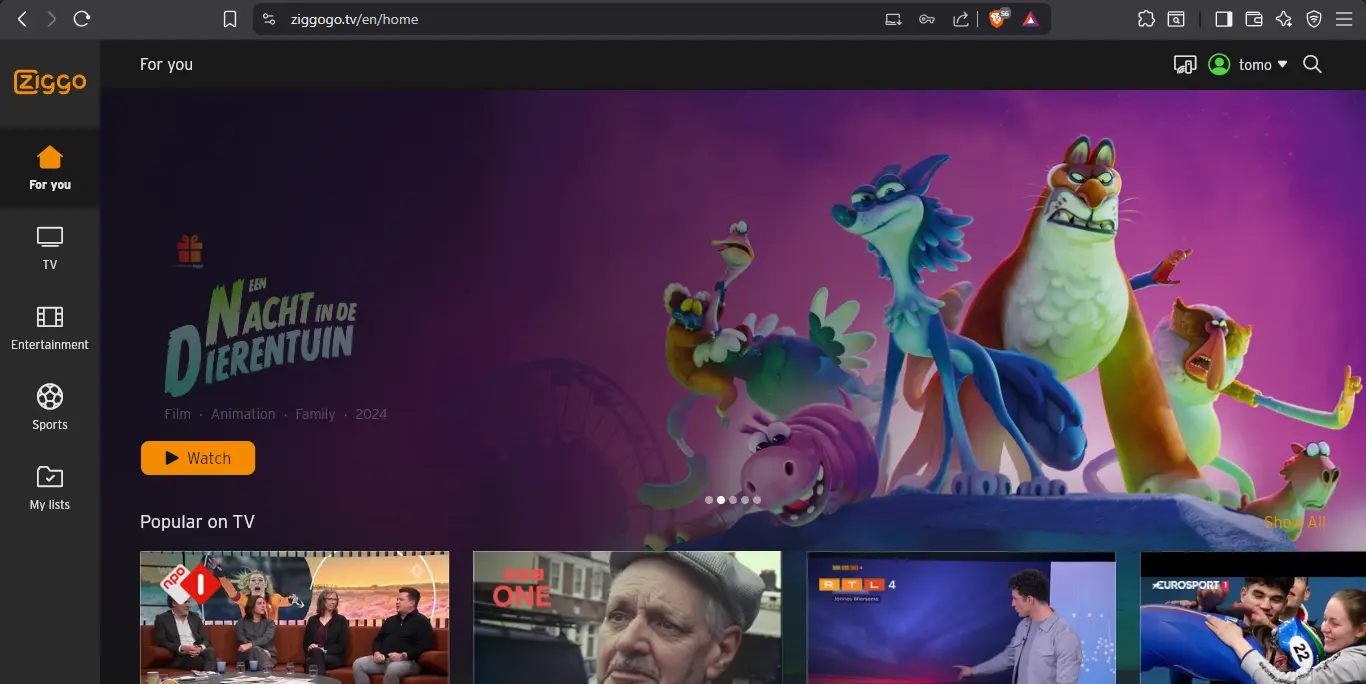1366x684 pixels.
Task: Expand the tomo profile dropdown
Action: (x=1263, y=65)
